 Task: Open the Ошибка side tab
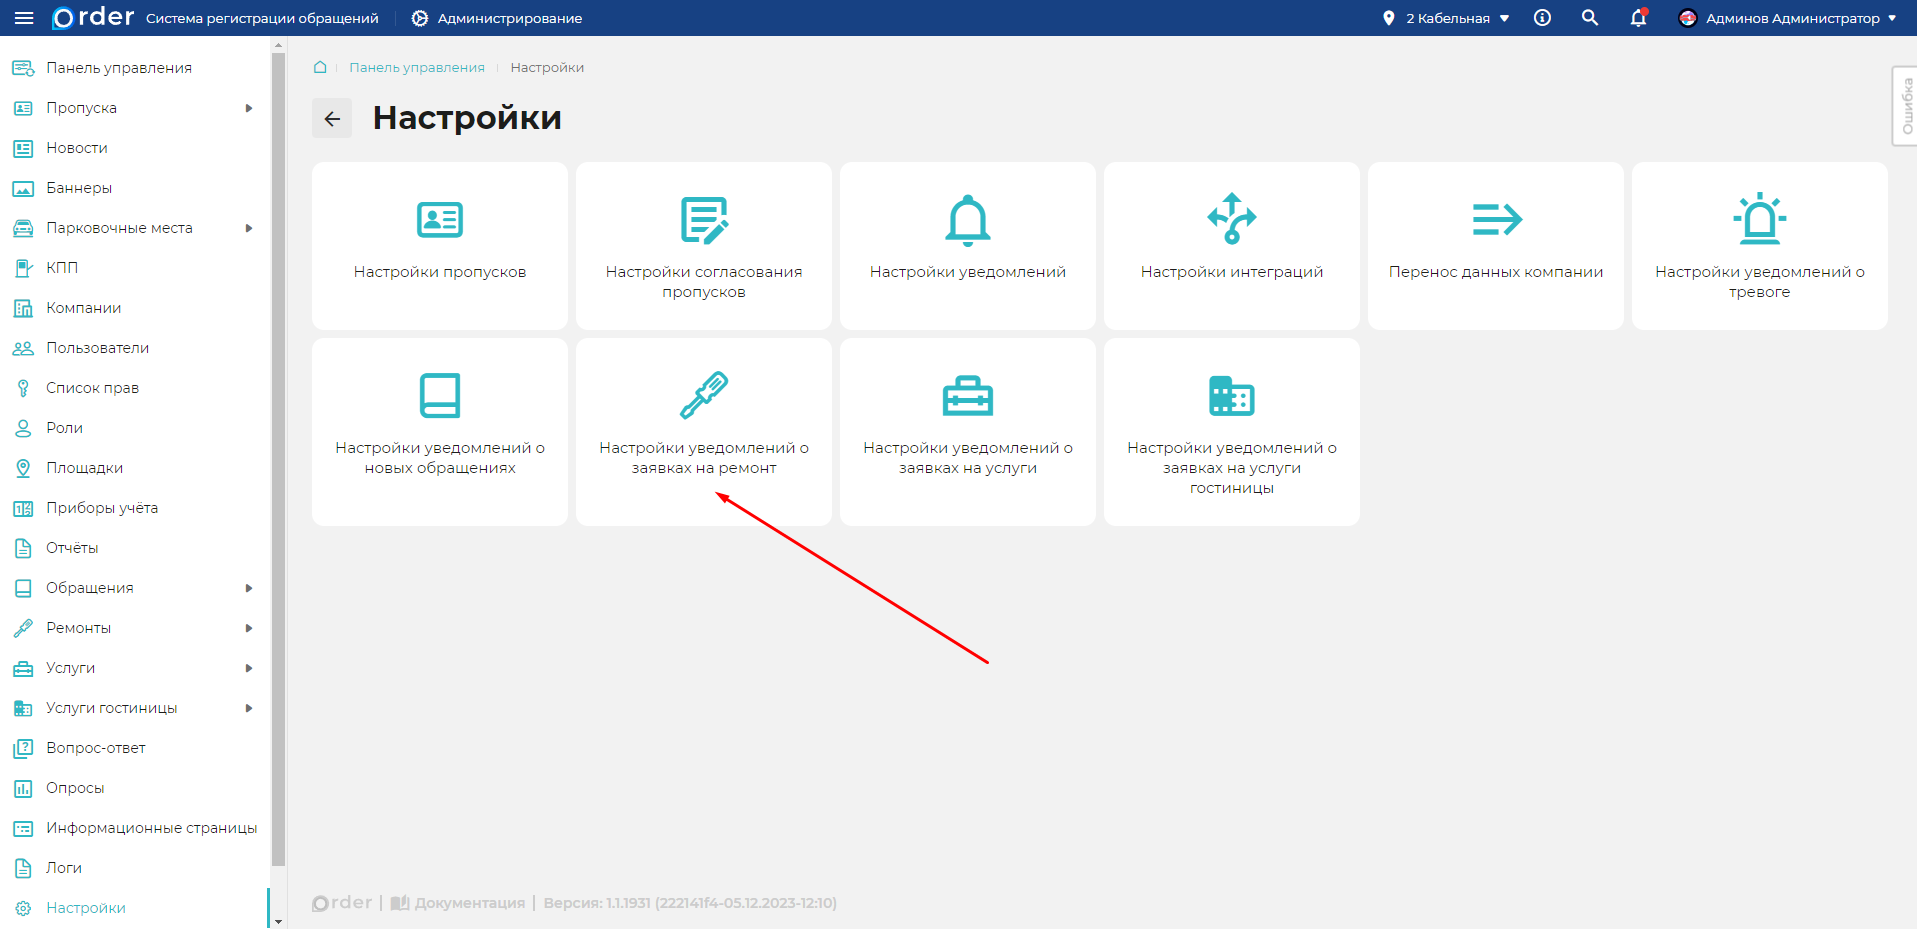(1905, 106)
